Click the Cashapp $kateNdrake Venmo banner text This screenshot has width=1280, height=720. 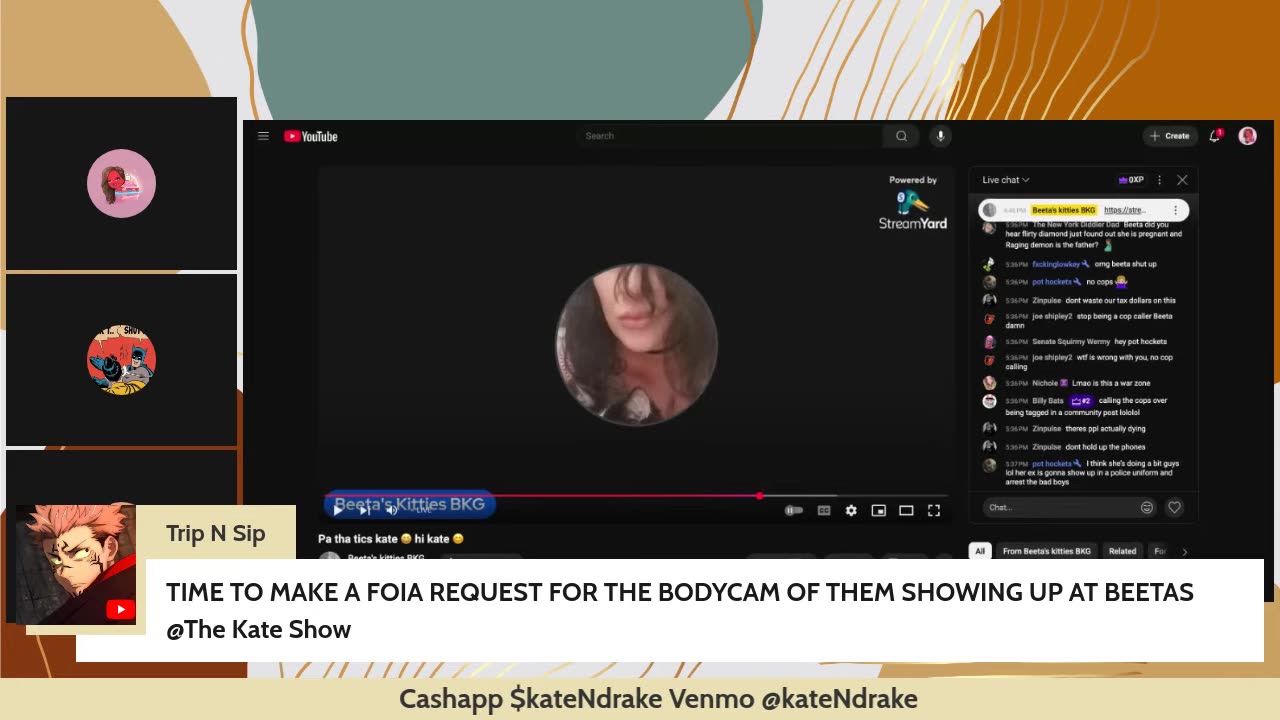point(658,699)
